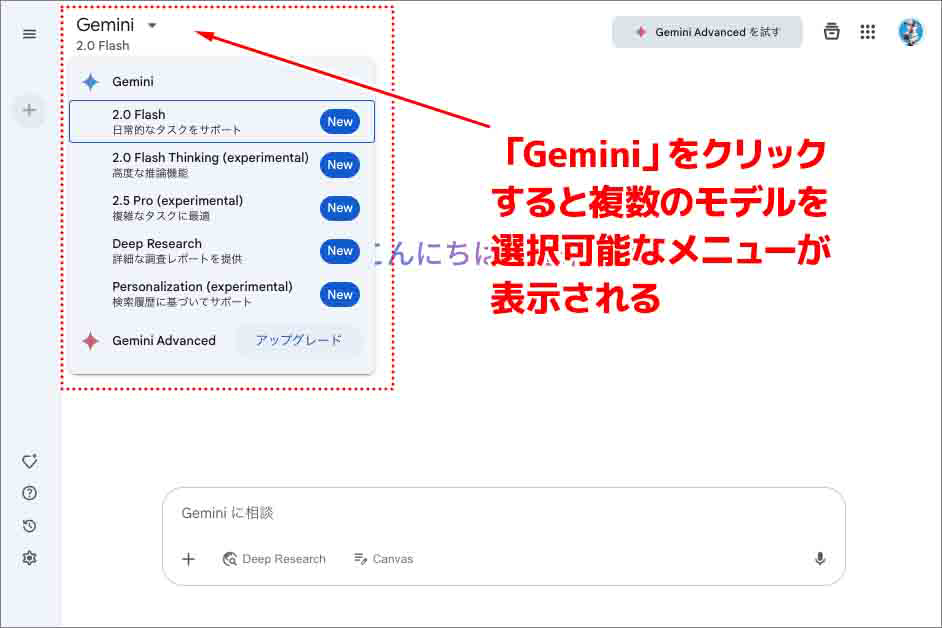Select Deep Research in the prompt bar
The height and width of the screenshot is (628, 942).
point(274,559)
